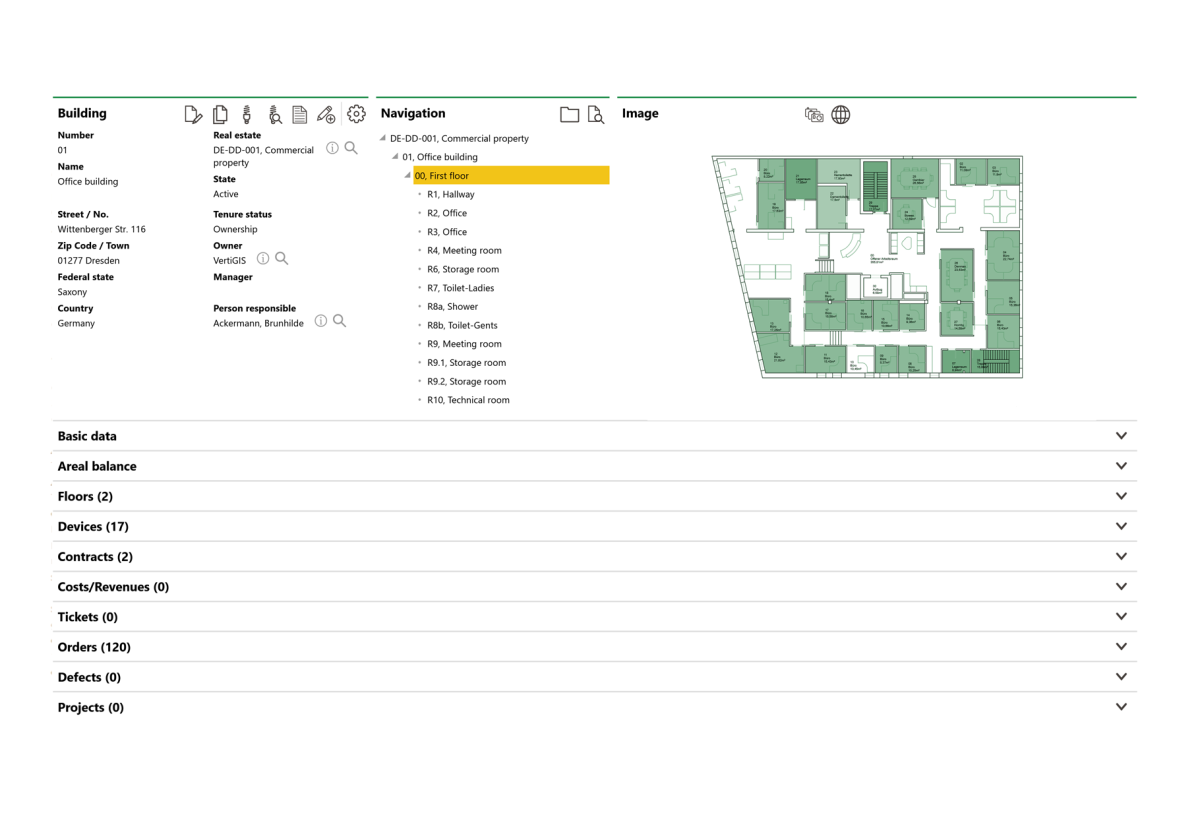
Task: Expand the Devices (17) section
Action: pos(1121,526)
